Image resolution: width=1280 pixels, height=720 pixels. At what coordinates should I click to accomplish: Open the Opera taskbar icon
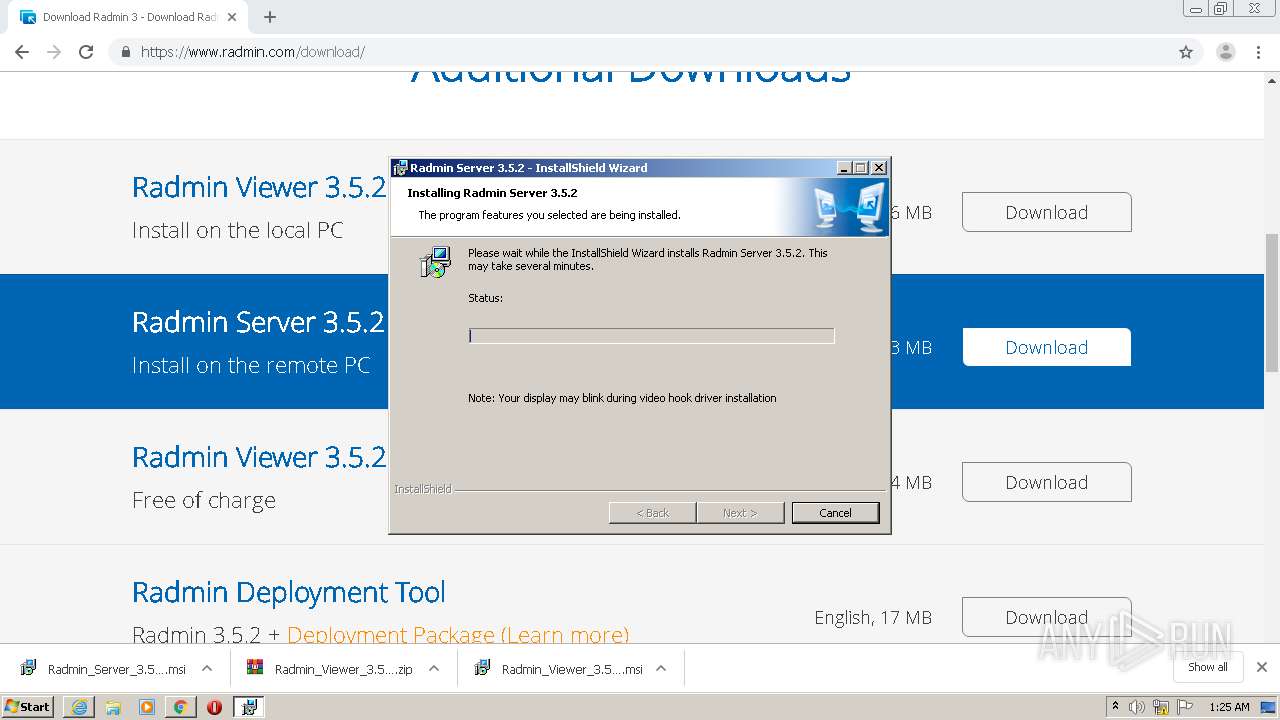[214, 707]
